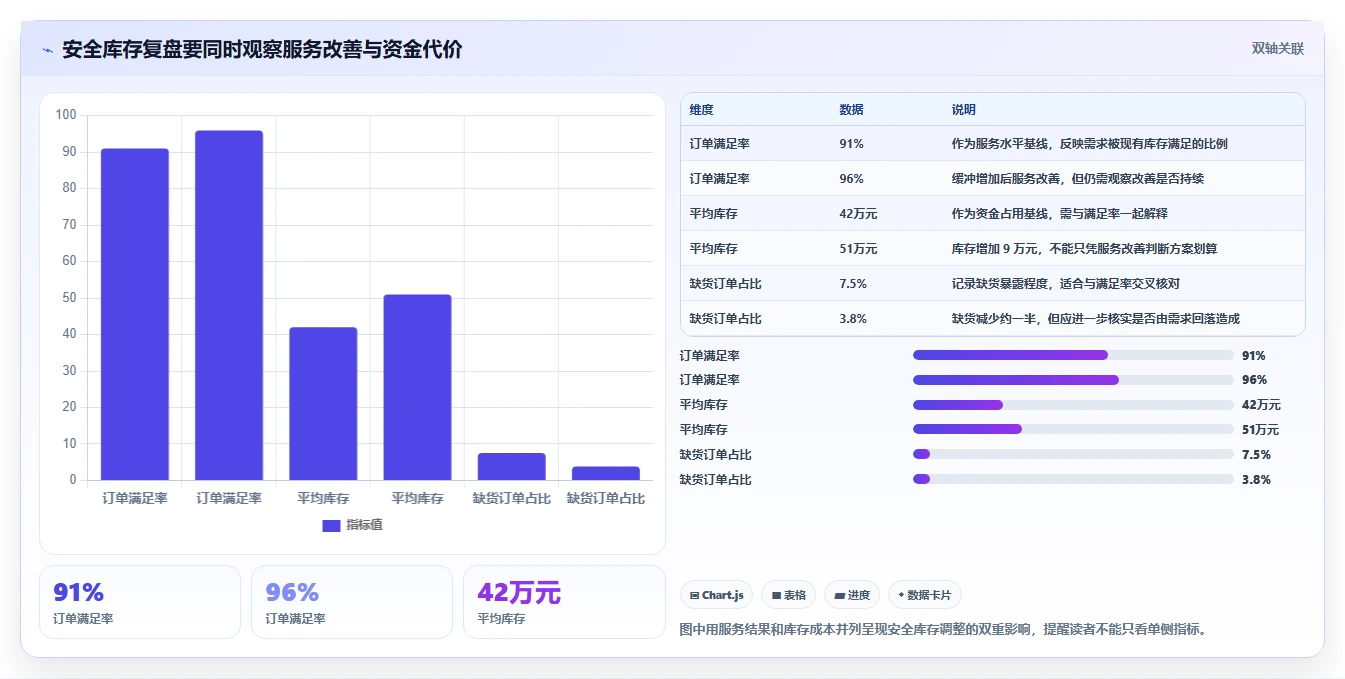This screenshot has height=679, width=1345.
Task: Click the 平均库存 chart bar at 51
Action: point(417,387)
